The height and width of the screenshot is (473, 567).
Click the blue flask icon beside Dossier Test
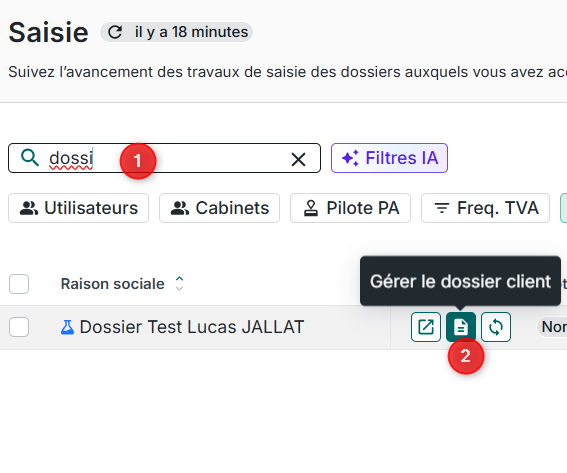[67, 327]
